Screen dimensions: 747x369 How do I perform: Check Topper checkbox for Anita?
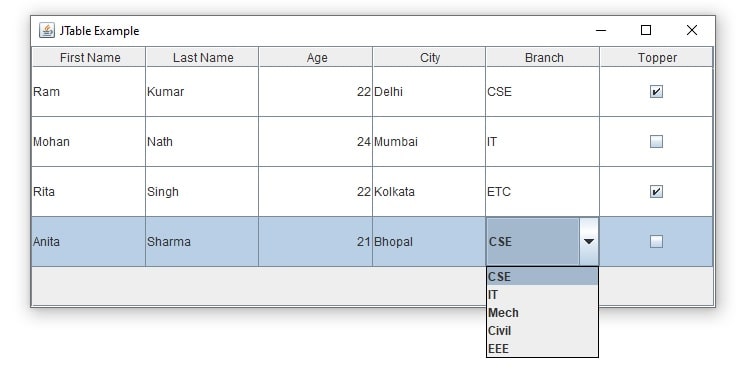(656, 242)
